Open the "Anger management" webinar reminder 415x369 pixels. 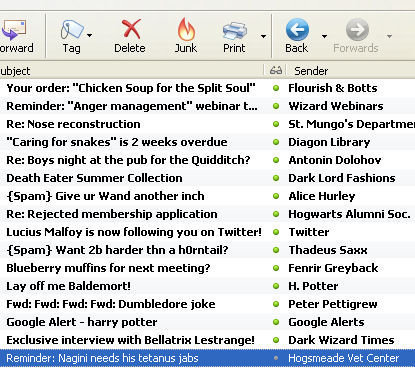pyautogui.click(x=132, y=106)
